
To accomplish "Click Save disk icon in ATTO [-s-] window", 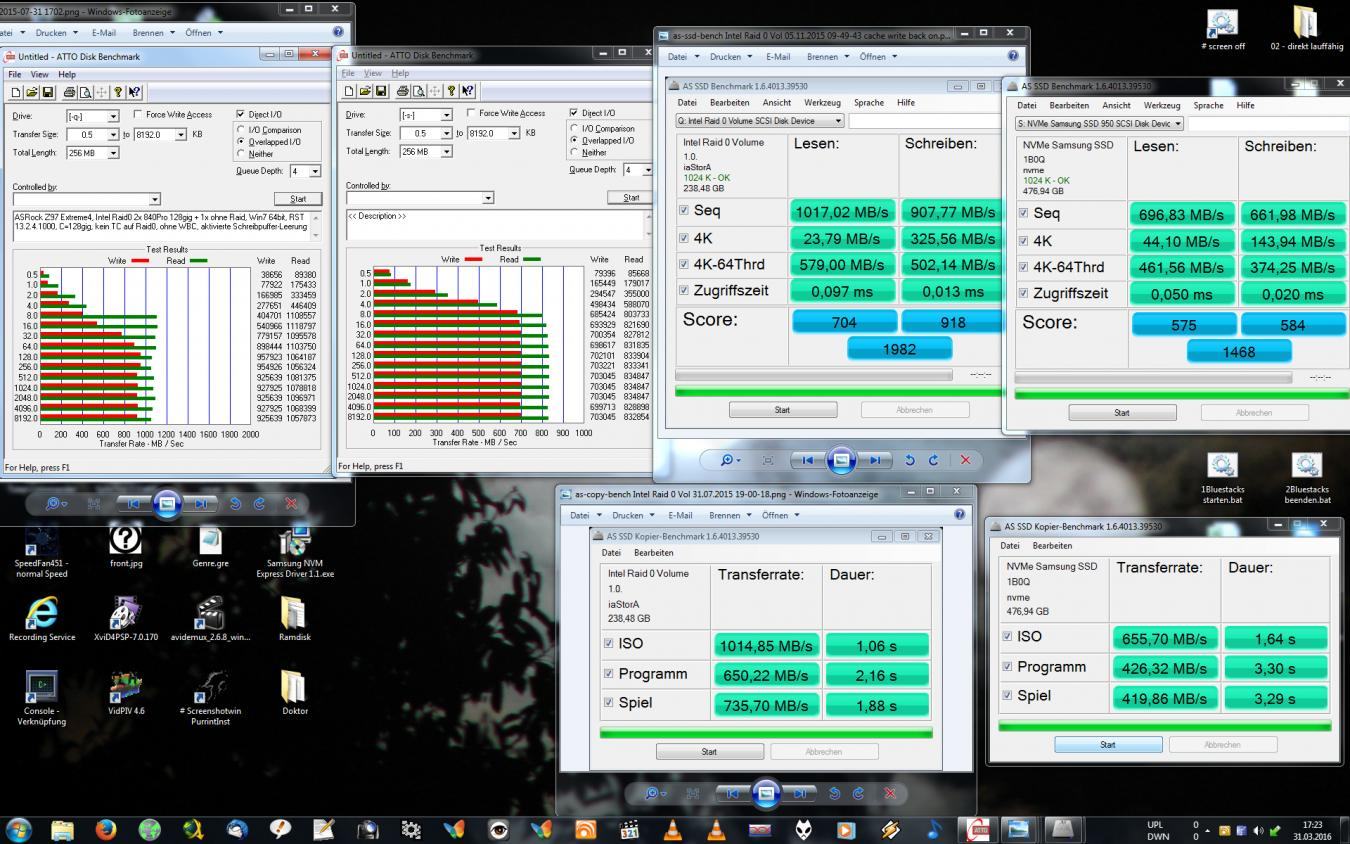I will (x=381, y=91).
